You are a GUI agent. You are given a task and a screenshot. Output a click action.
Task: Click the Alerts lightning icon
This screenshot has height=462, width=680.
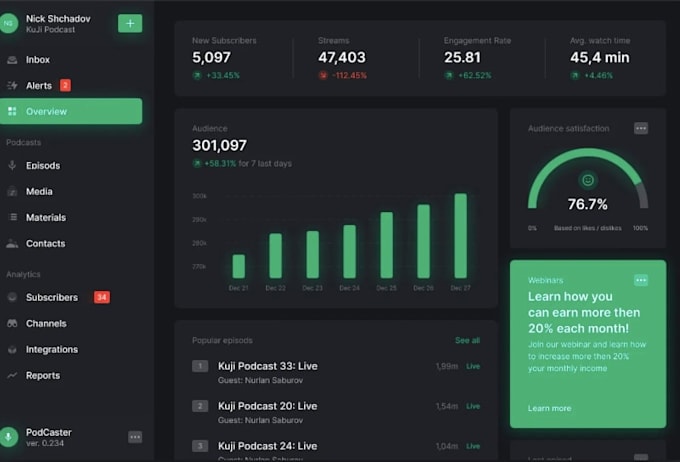pos(12,85)
